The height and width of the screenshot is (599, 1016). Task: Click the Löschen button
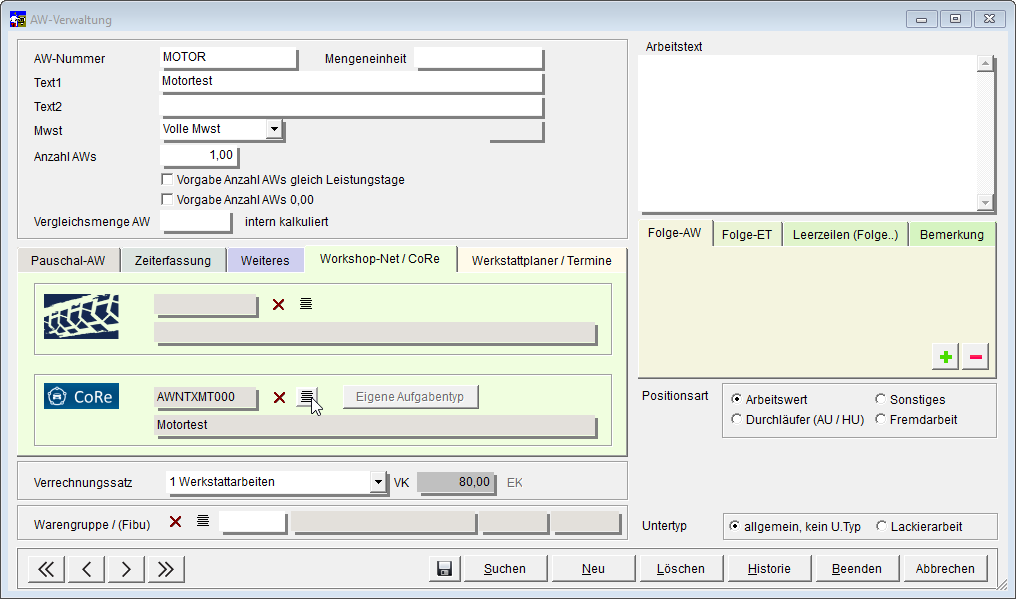click(x=681, y=569)
